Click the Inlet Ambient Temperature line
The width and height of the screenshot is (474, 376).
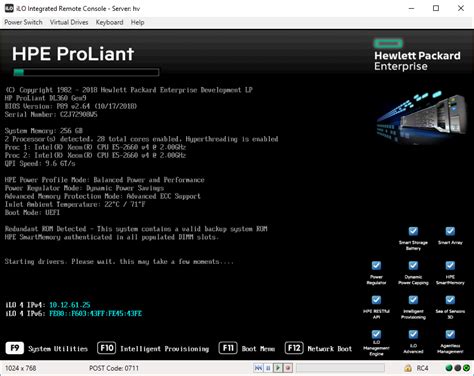75,204
